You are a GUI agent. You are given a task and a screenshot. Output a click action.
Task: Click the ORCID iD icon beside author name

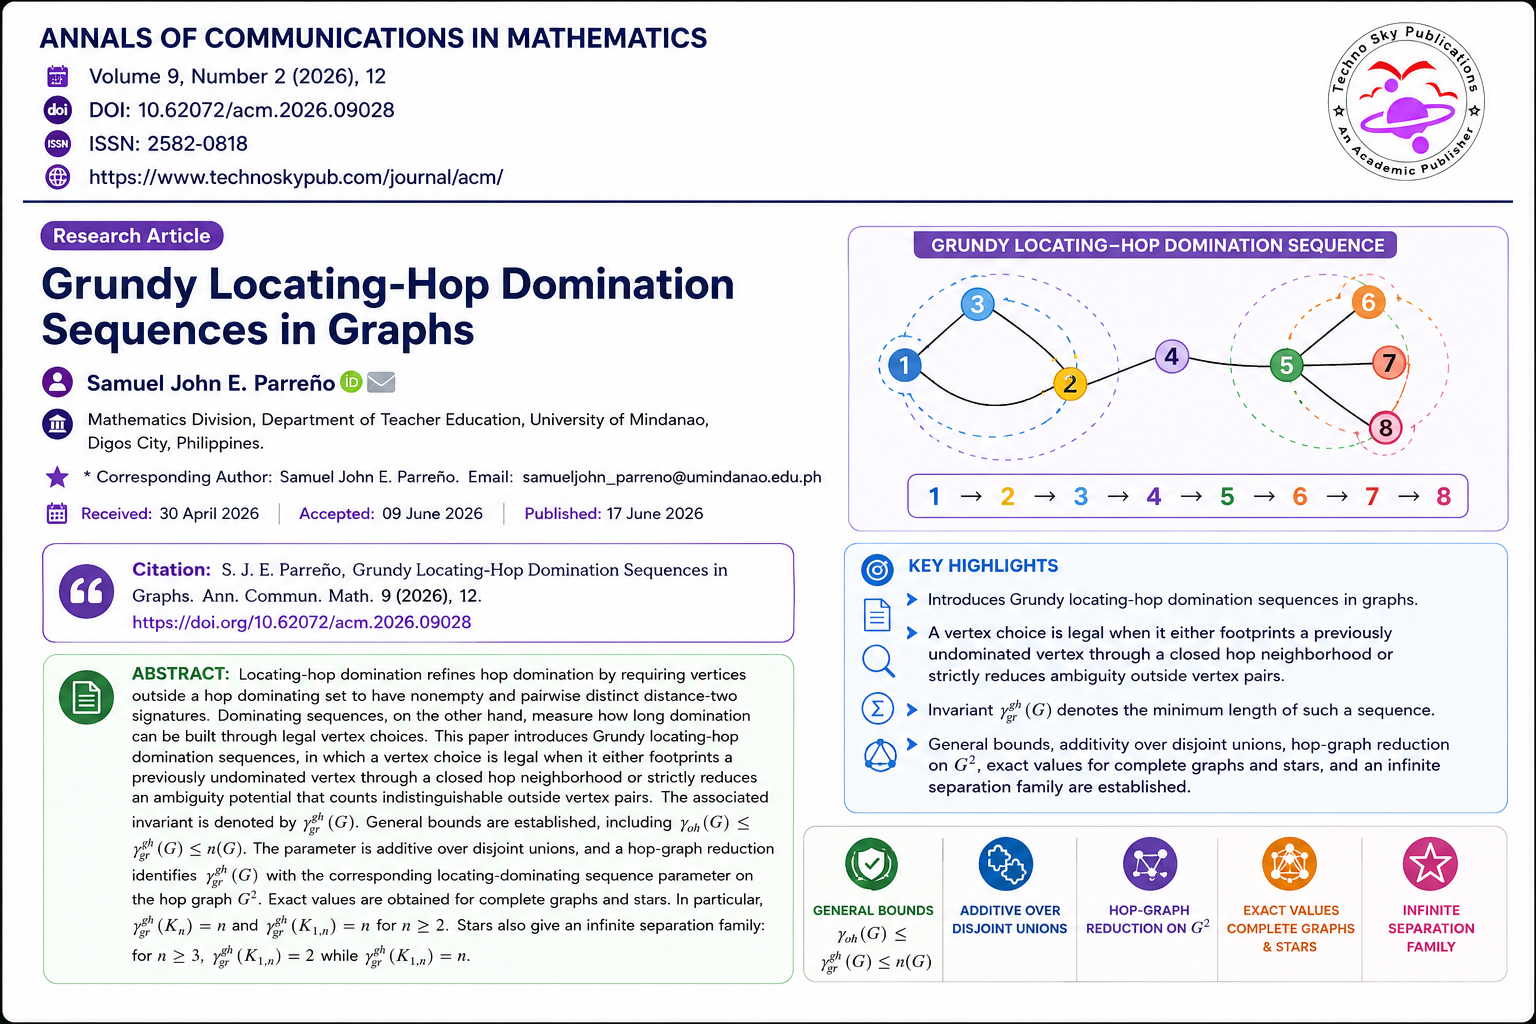point(351,382)
